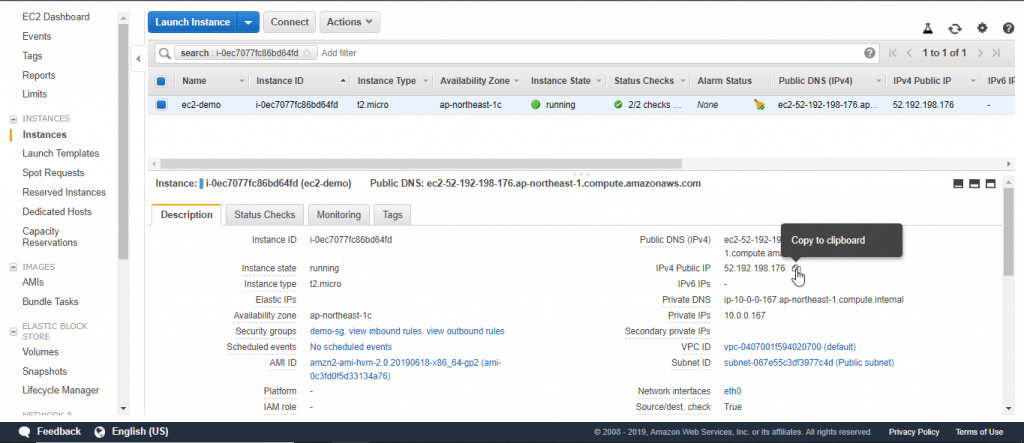The width and height of the screenshot is (1024, 443).
Task: Open the Privacy Policy link
Action: click(x=914, y=432)
